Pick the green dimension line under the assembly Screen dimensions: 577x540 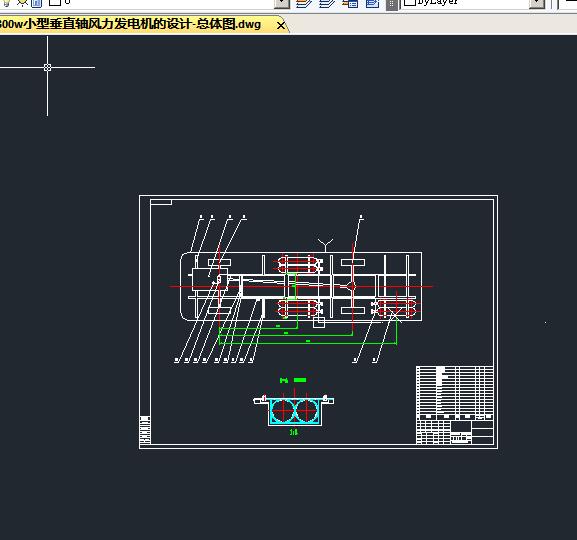[x=308, y=344]
